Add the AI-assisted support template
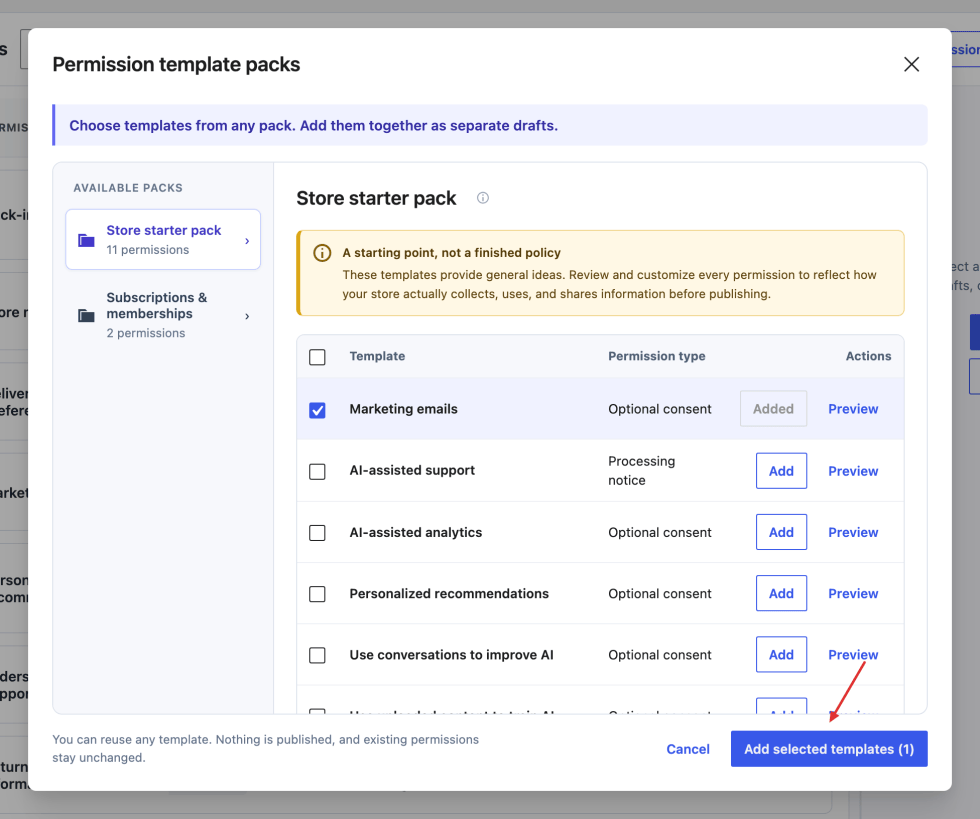 click(781, 471)
